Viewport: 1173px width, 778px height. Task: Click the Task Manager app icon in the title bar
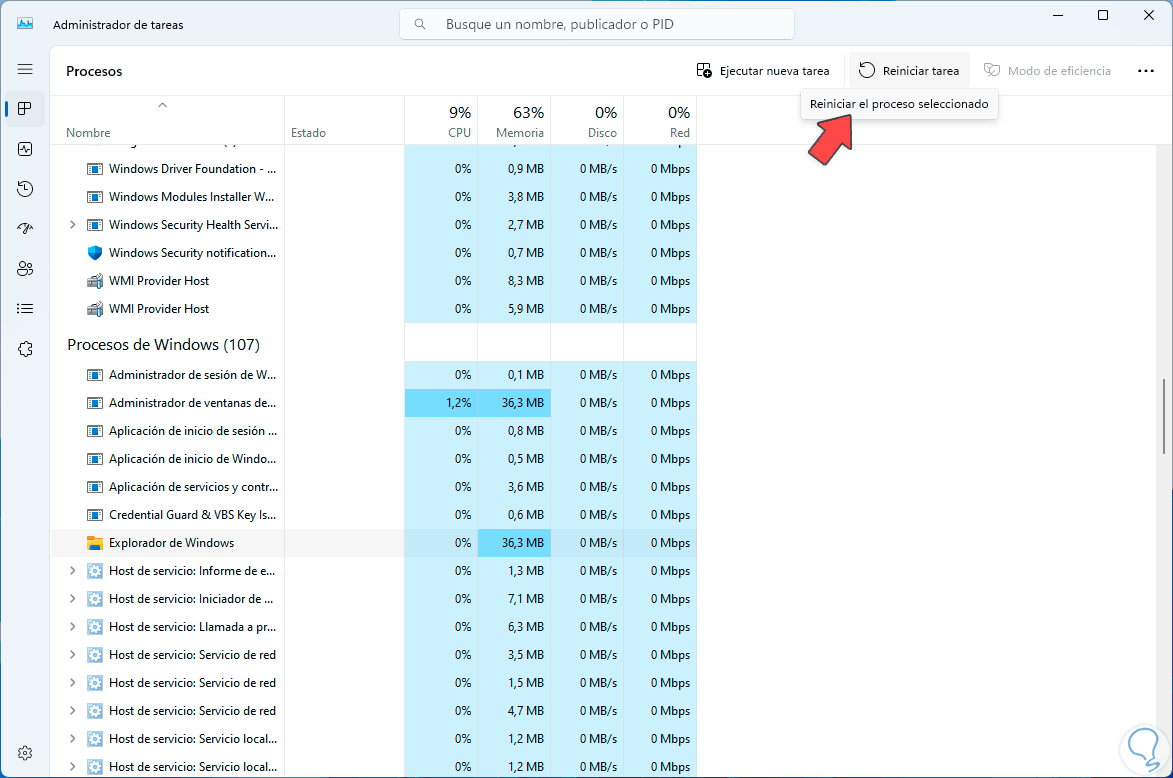pyautogui.click(x=25, y=24)
